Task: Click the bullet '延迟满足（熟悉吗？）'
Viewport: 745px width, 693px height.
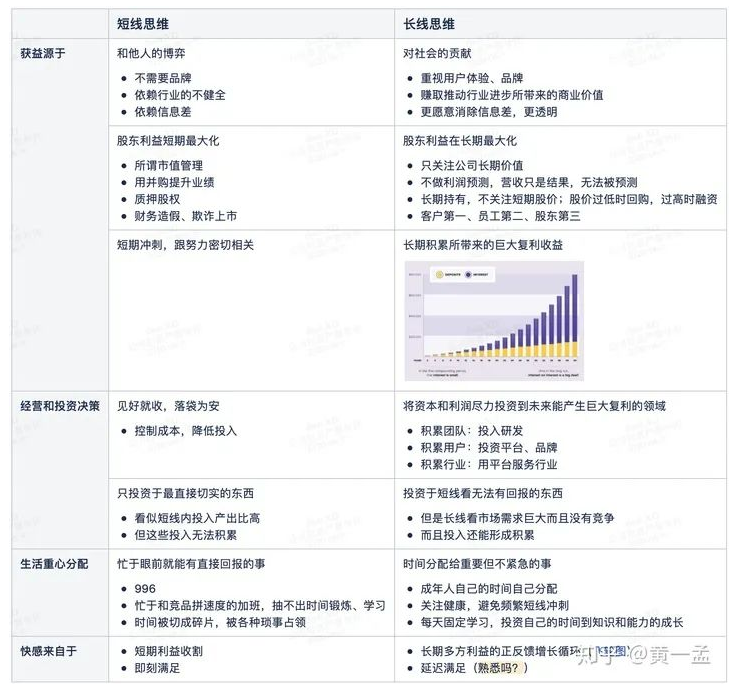Action: (474, 668)
